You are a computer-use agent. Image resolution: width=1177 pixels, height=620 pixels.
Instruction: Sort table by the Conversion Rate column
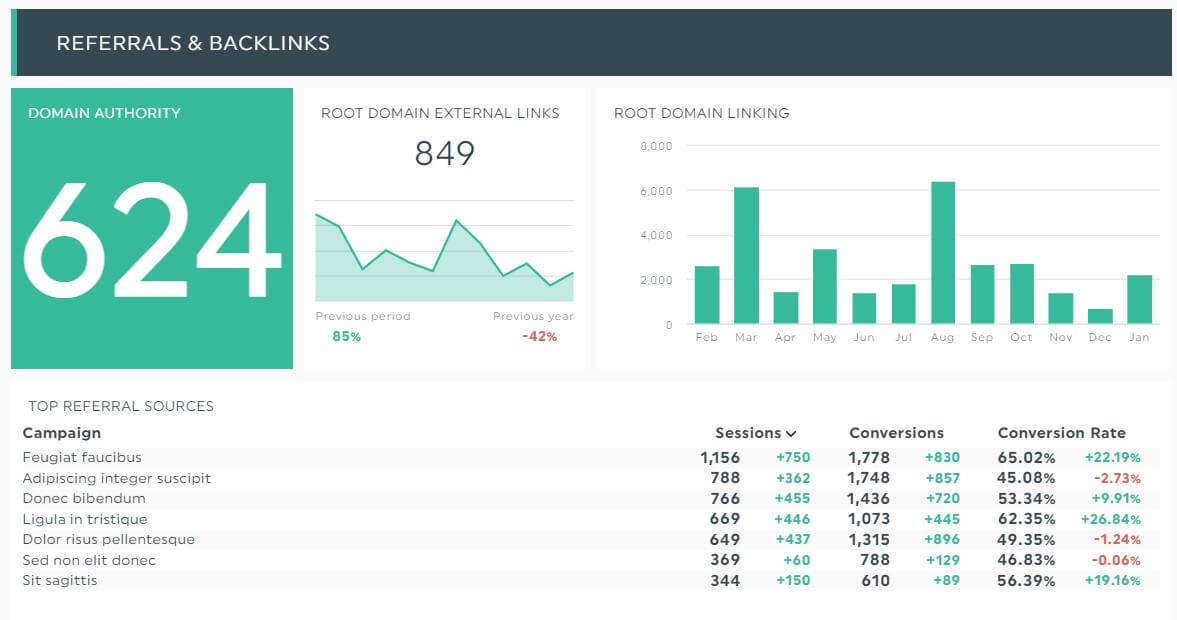[1062, 433]
